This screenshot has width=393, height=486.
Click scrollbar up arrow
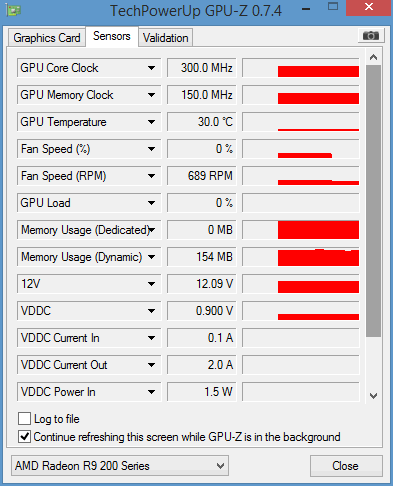pyautogui.click(x=373, y=57)
